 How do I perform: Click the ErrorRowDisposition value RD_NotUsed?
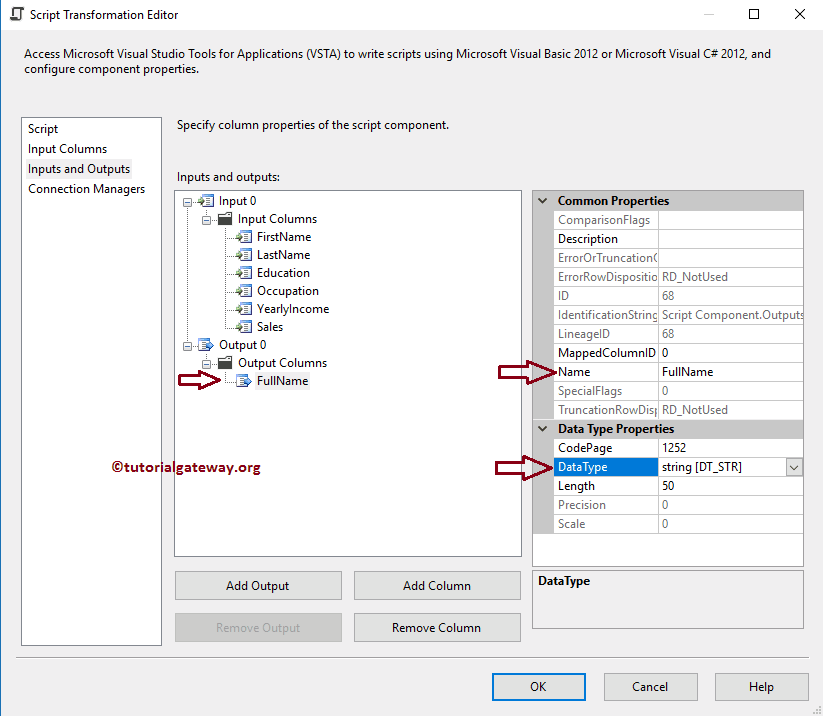(731, 277)
